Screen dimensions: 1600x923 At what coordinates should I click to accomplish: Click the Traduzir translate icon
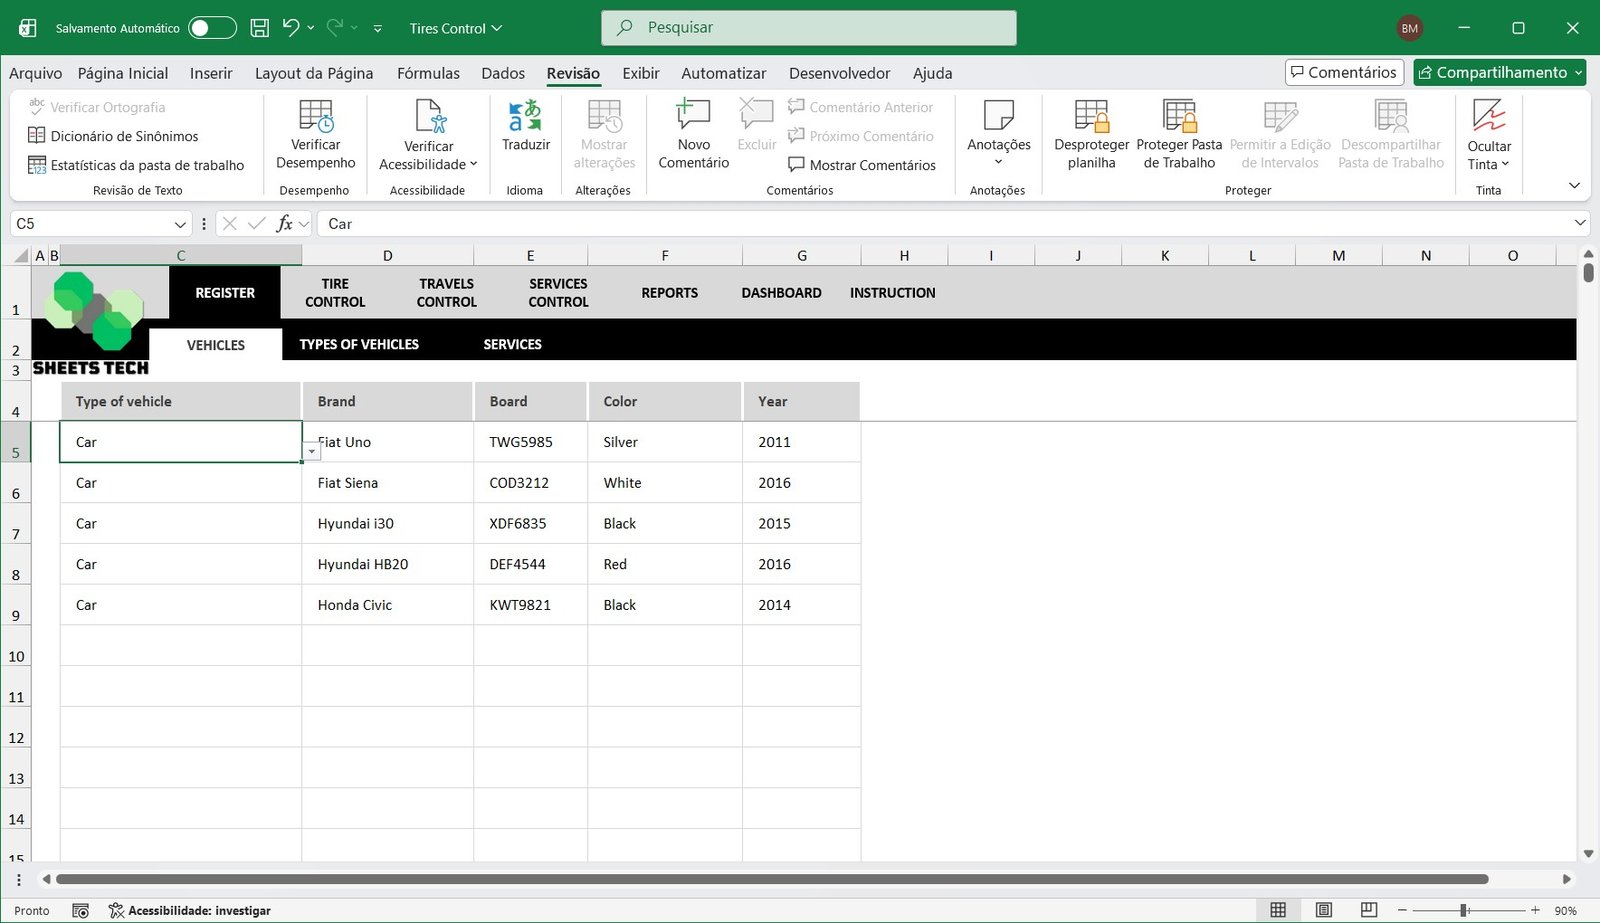pyautogui.click(x=525, y=117)
